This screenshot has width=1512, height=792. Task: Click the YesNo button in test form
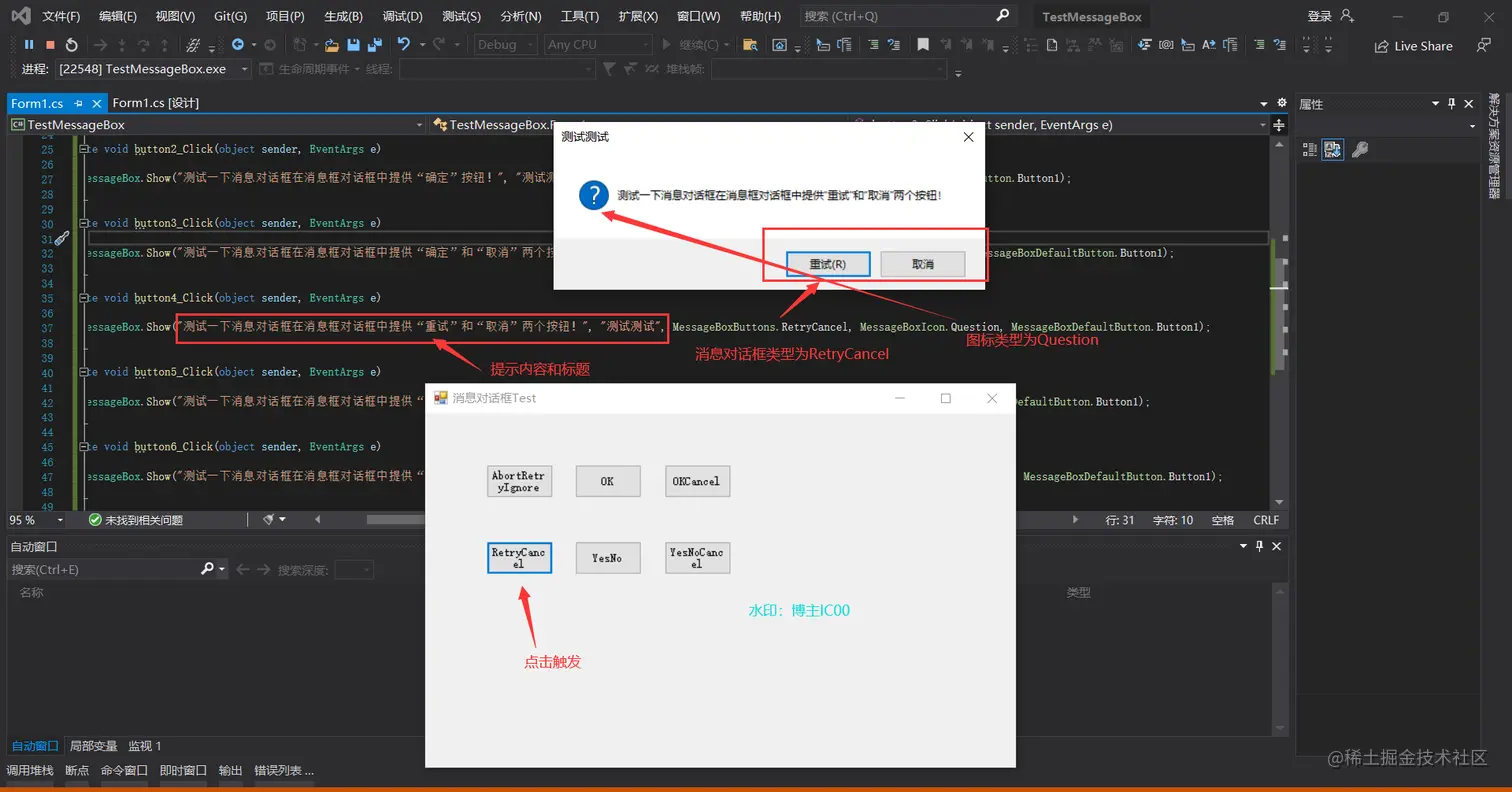pyautogui.click(x=608, y=558)
